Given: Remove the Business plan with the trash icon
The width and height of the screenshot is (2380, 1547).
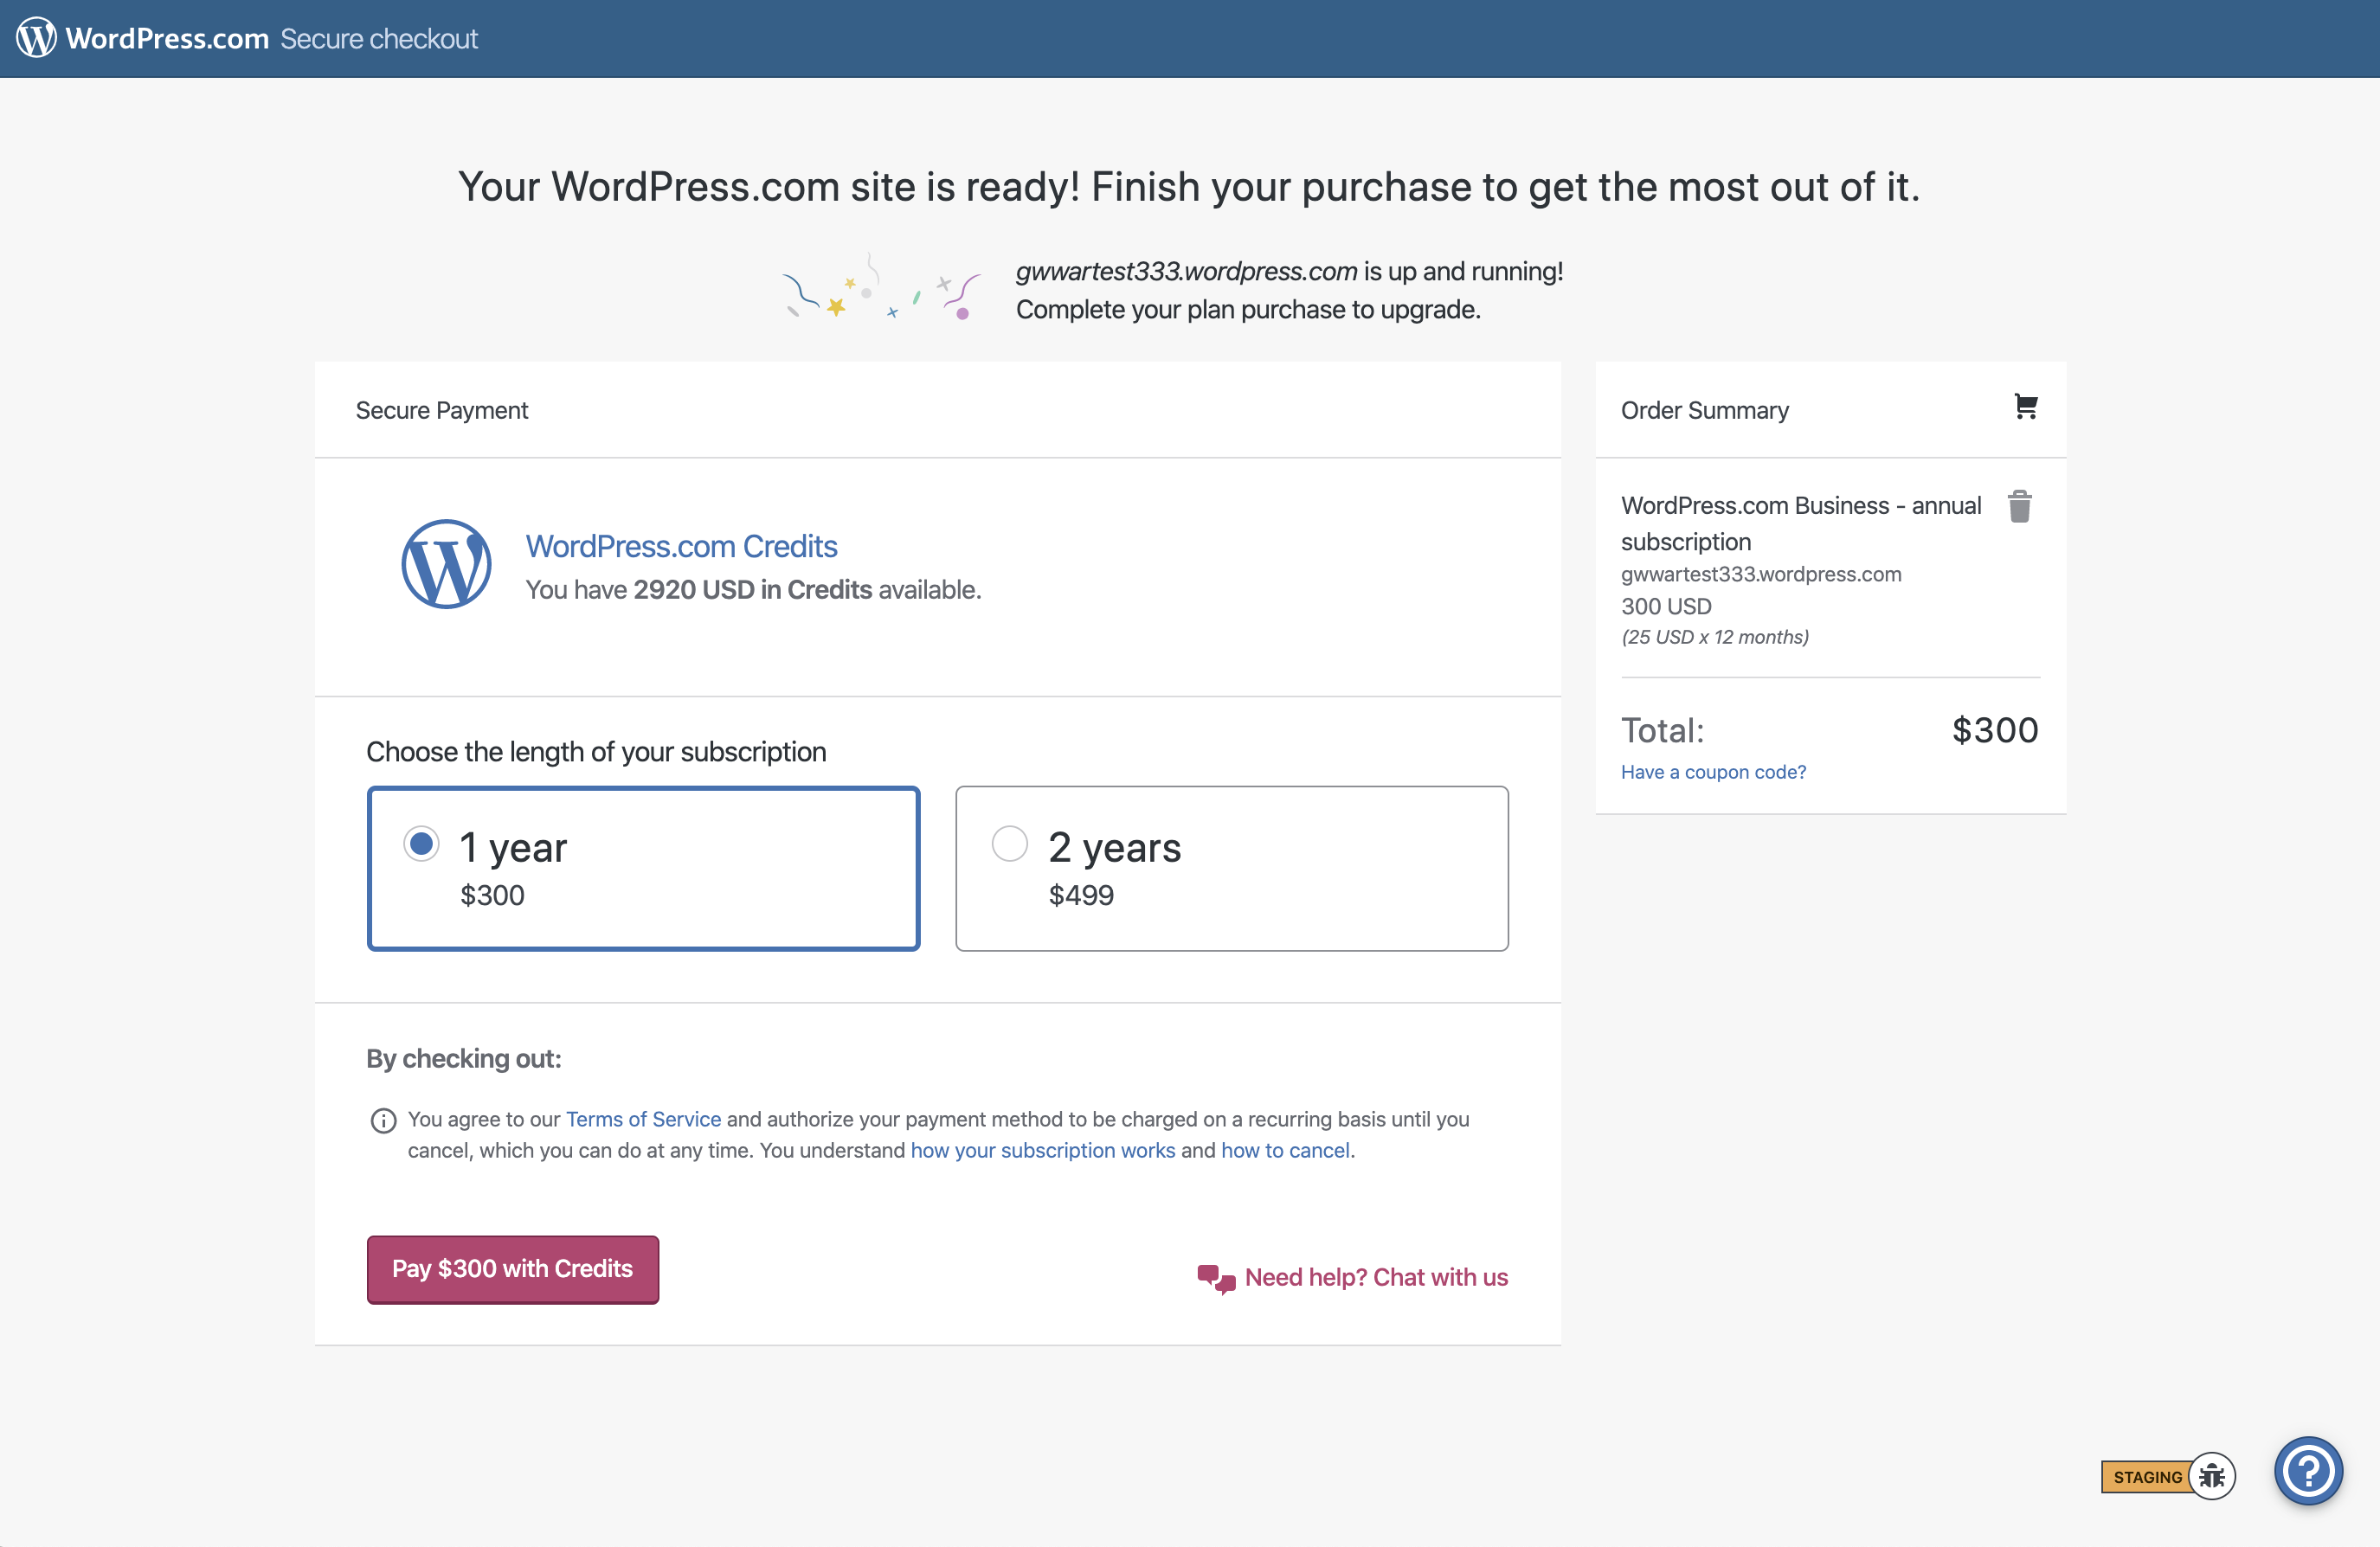Looking at the screenshot, I should pyautogui.click(x=2019, y=506).
